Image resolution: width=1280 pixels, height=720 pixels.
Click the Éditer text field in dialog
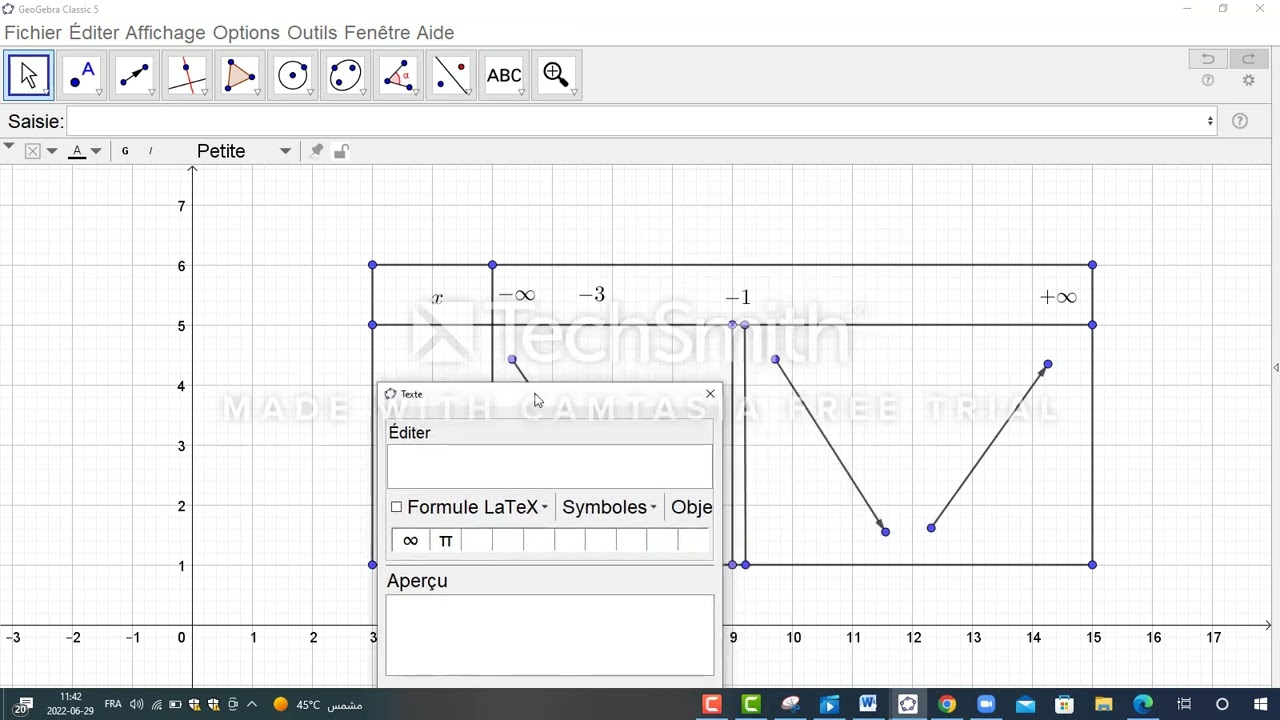[550, 467]
